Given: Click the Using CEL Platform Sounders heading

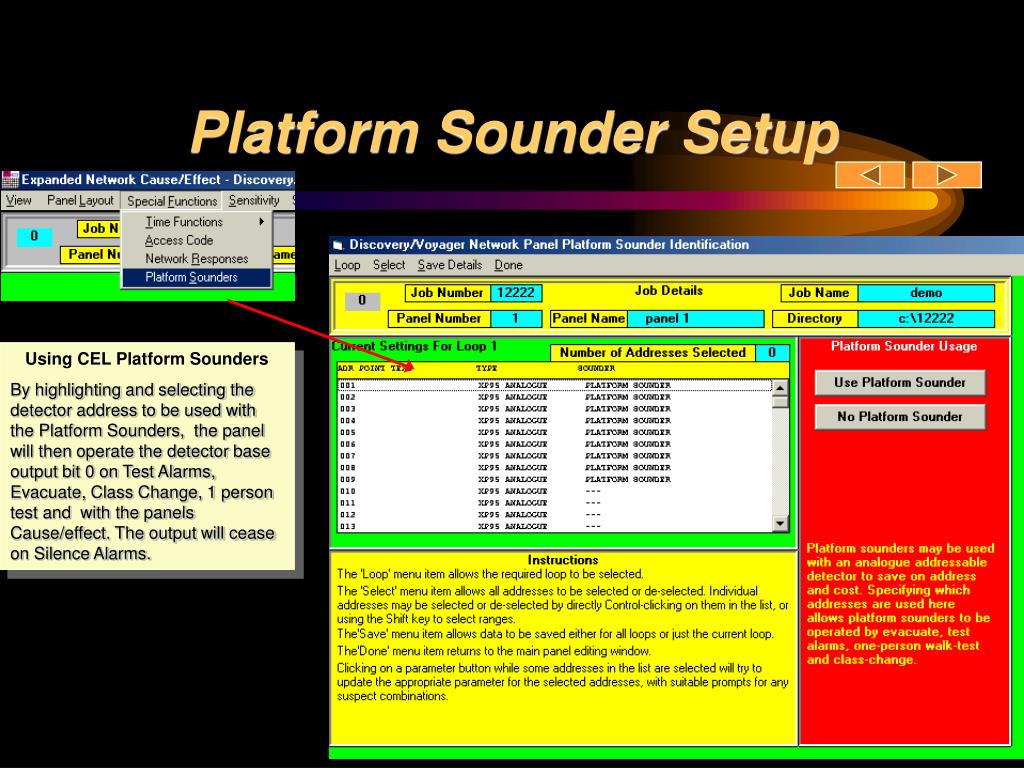Looking at the screenshot, I should (x=147, y=359).
